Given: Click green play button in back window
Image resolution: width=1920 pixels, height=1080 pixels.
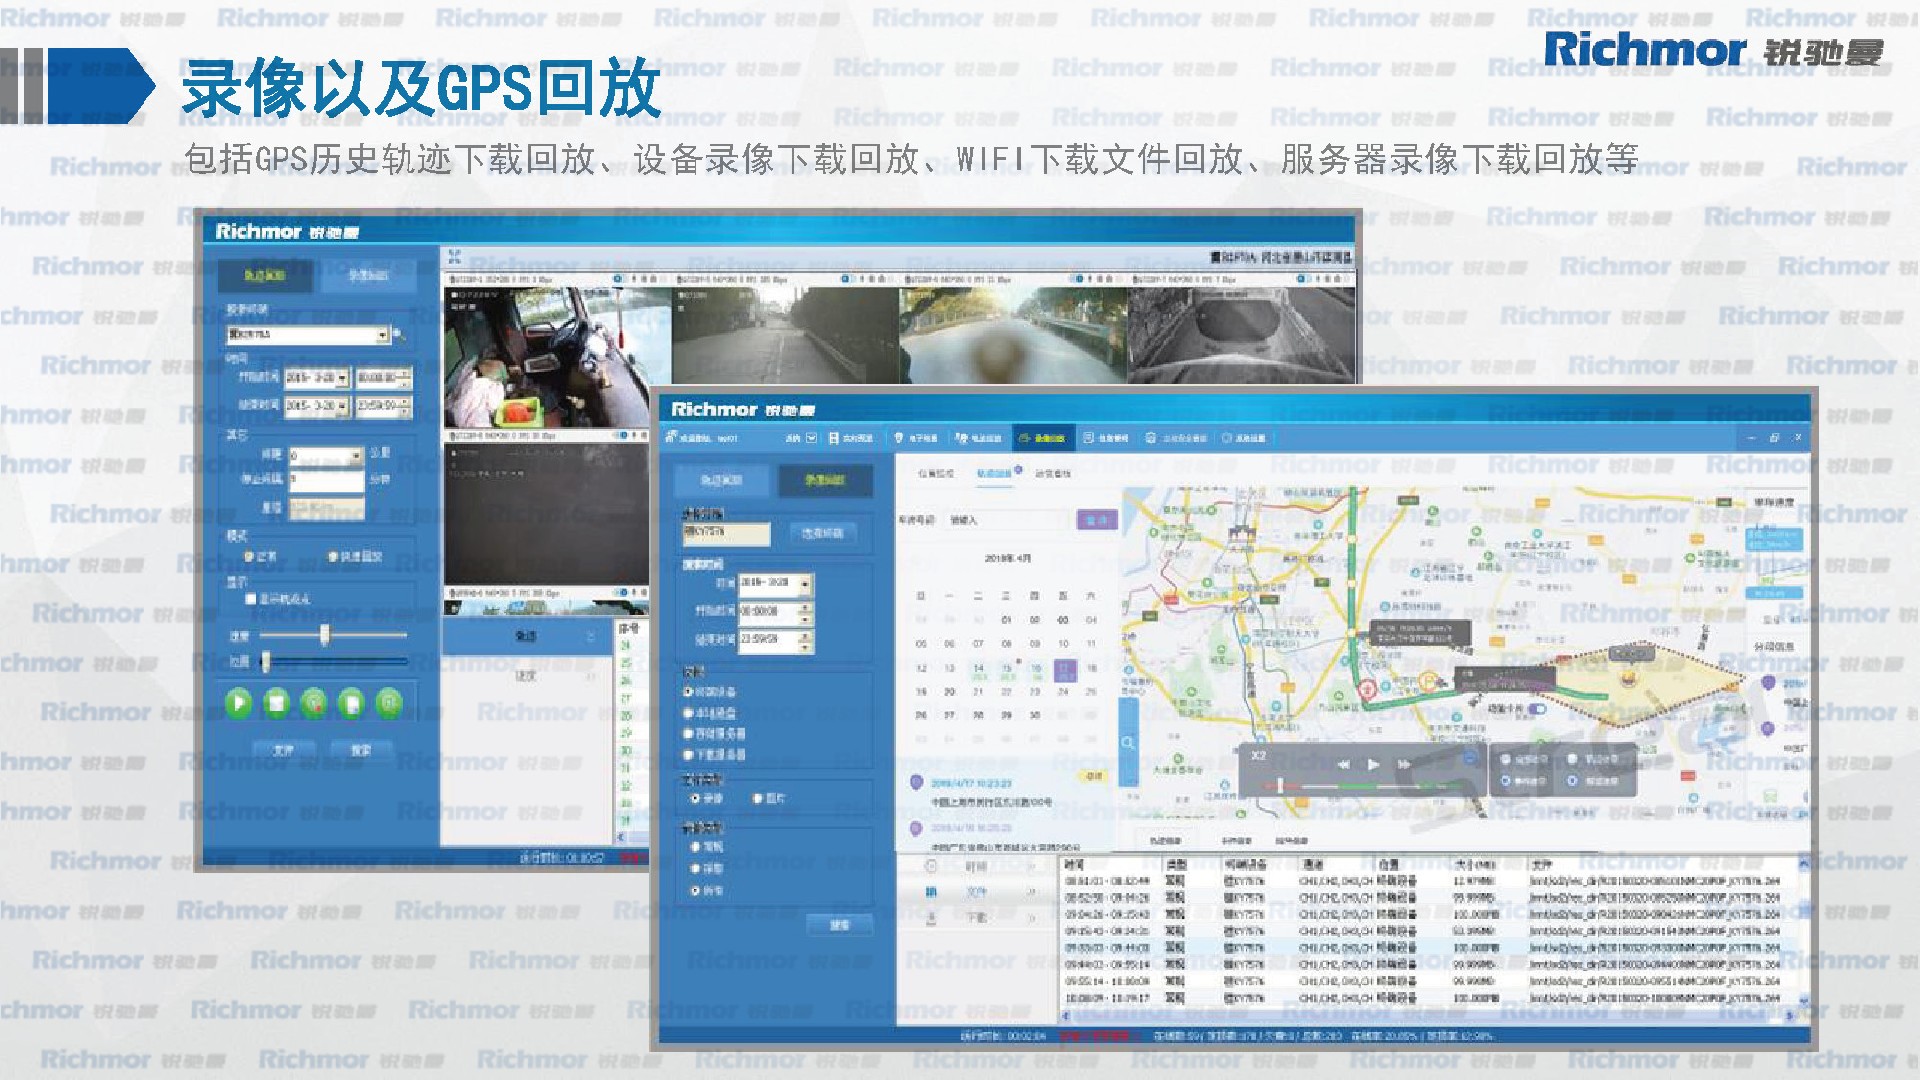Looking at the screenshot, I should (x=238, y=703).
